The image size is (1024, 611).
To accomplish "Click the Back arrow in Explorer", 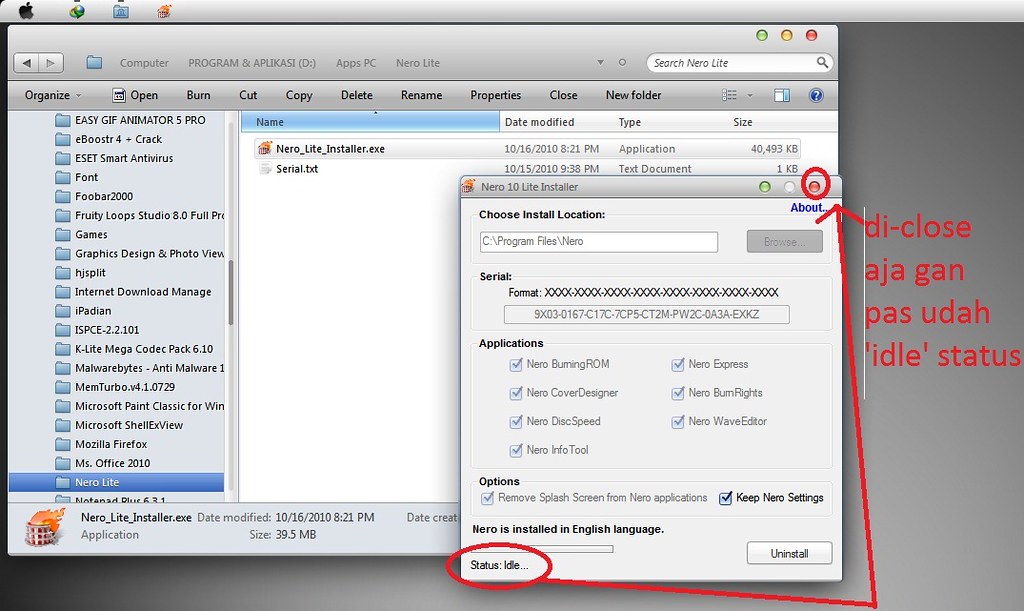I will [x=26, y=63].
